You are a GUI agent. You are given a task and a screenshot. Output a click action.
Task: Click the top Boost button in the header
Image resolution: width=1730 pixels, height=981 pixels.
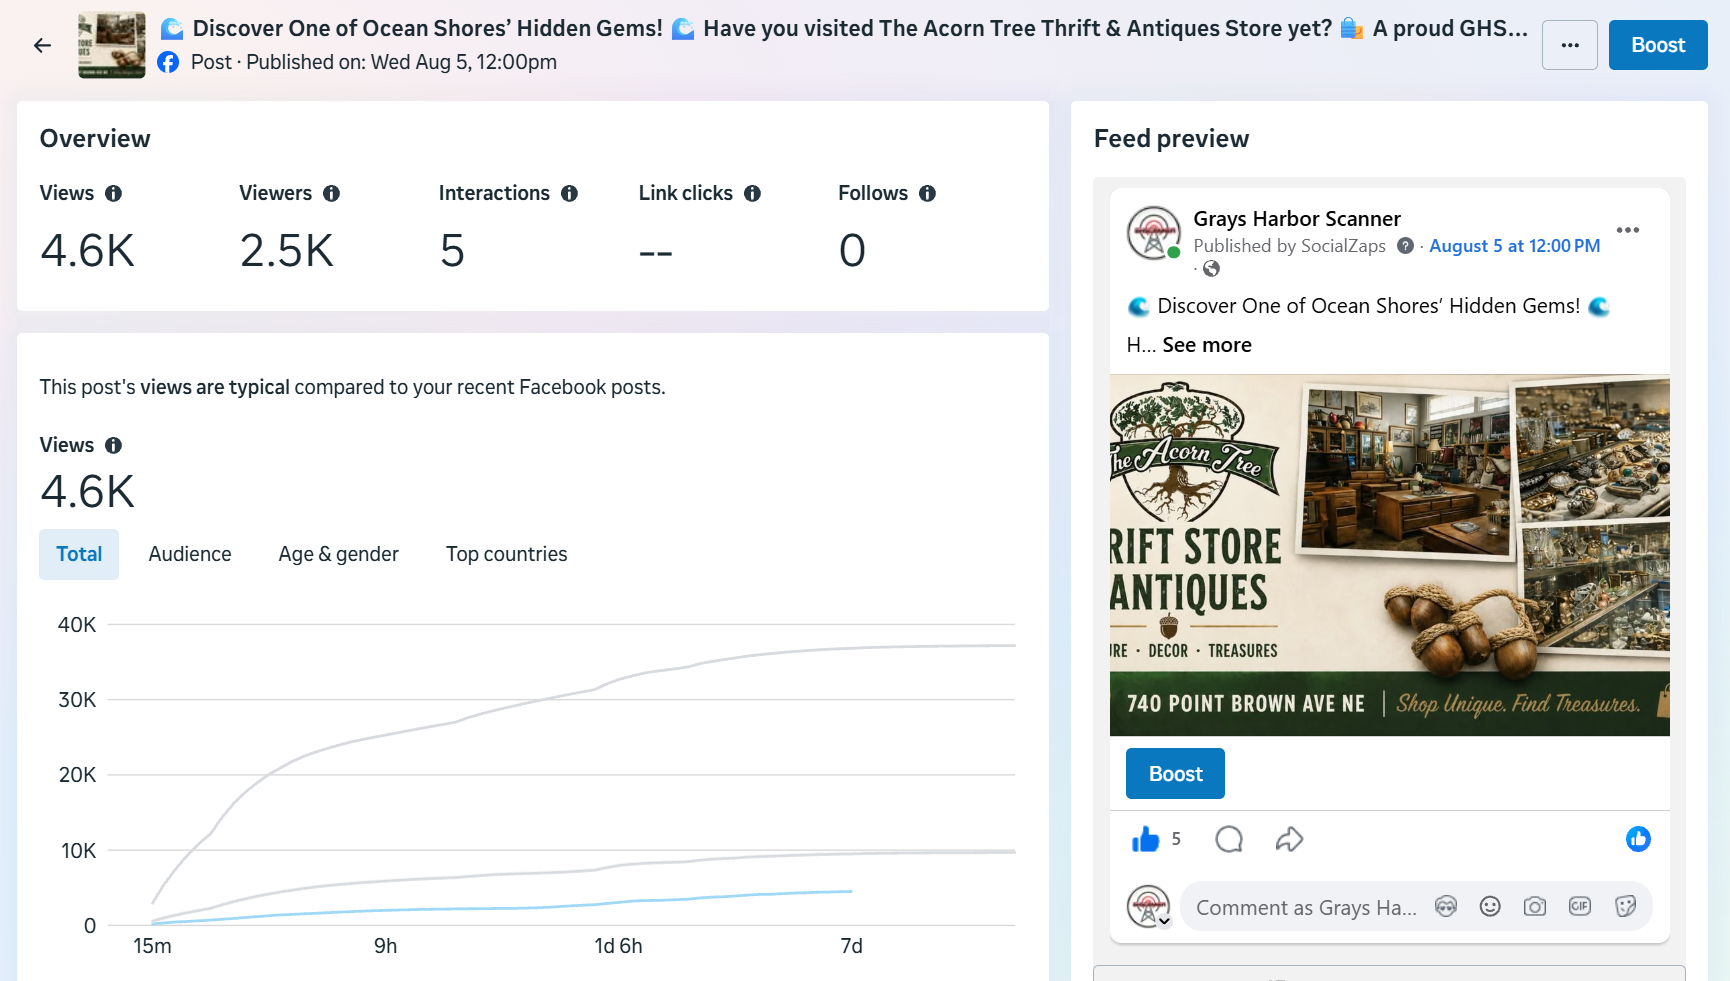(1658, 45)
